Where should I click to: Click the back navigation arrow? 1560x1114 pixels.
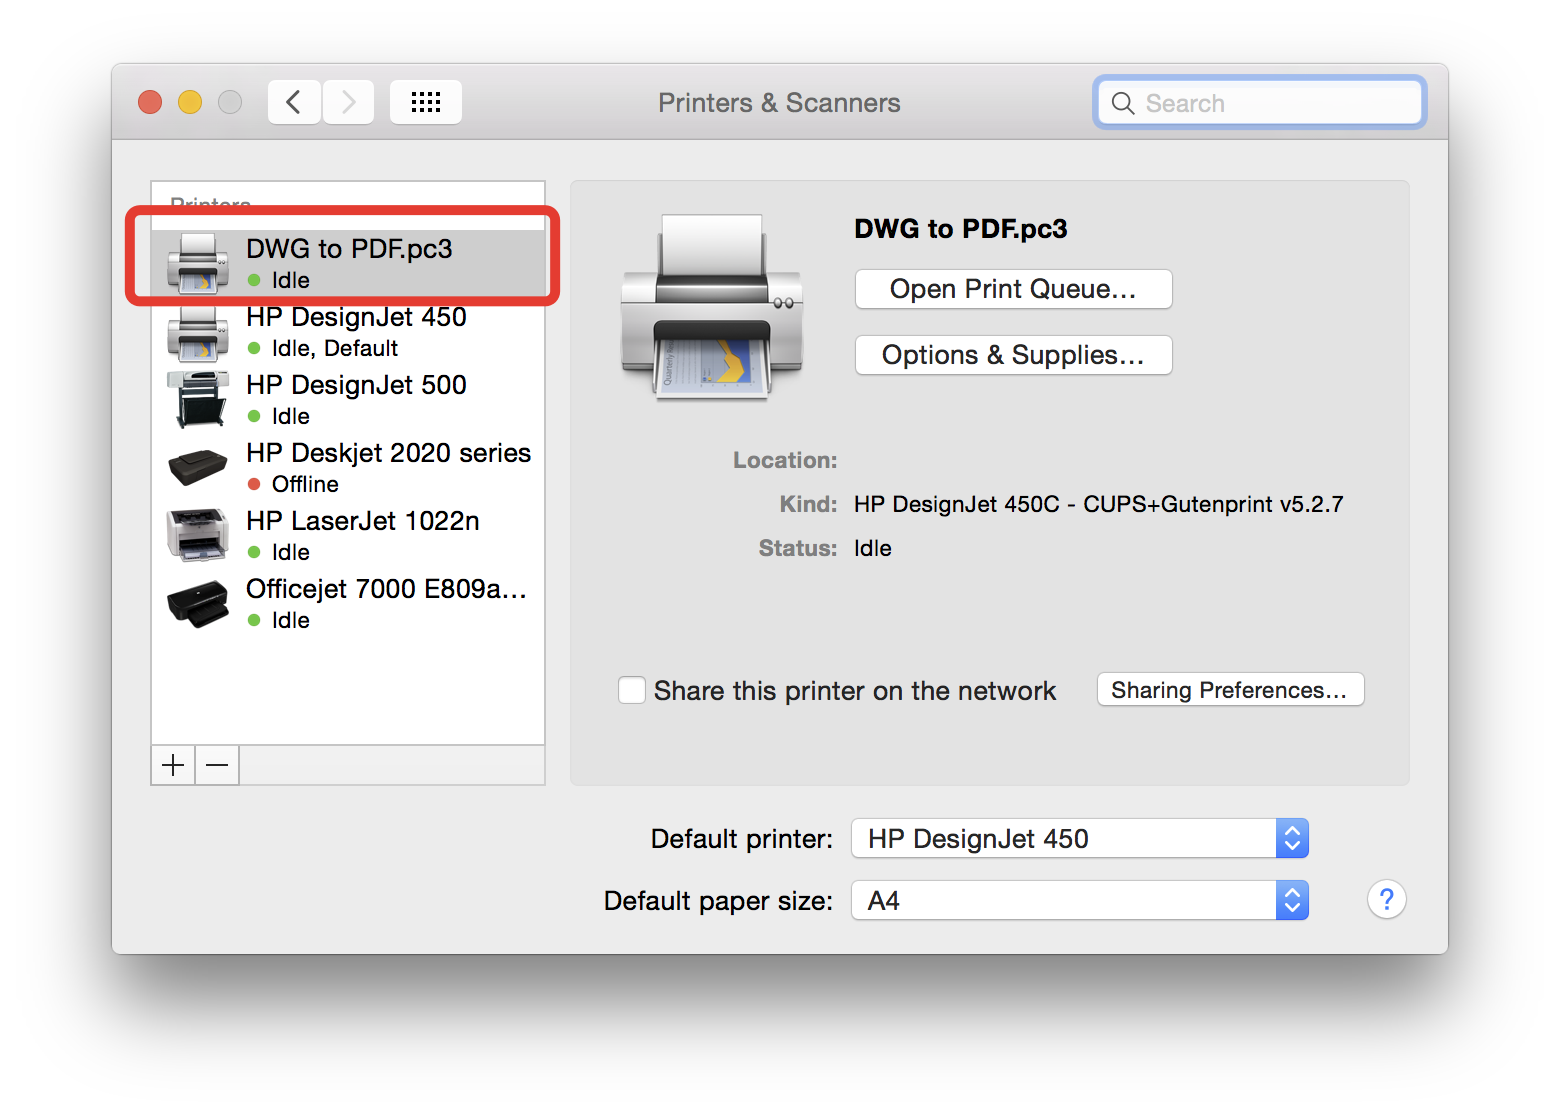pyautogui.click(x=294, y=102)
